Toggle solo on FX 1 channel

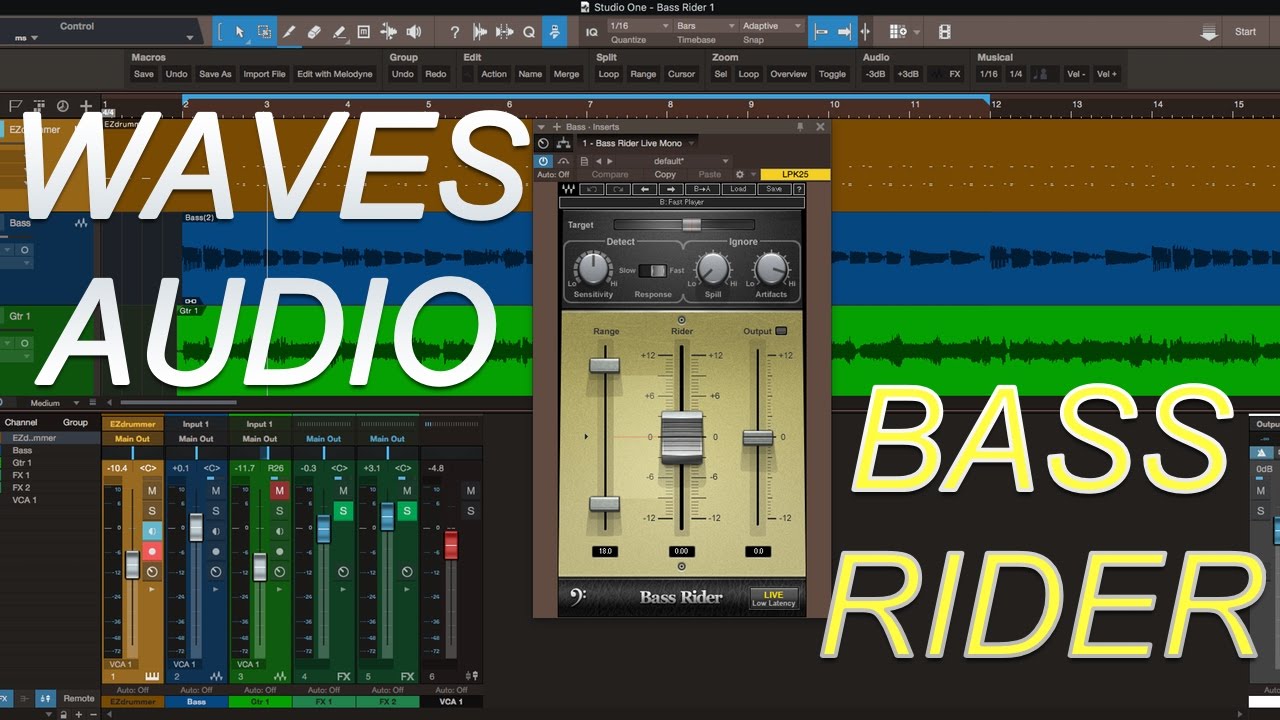(343, 511)
